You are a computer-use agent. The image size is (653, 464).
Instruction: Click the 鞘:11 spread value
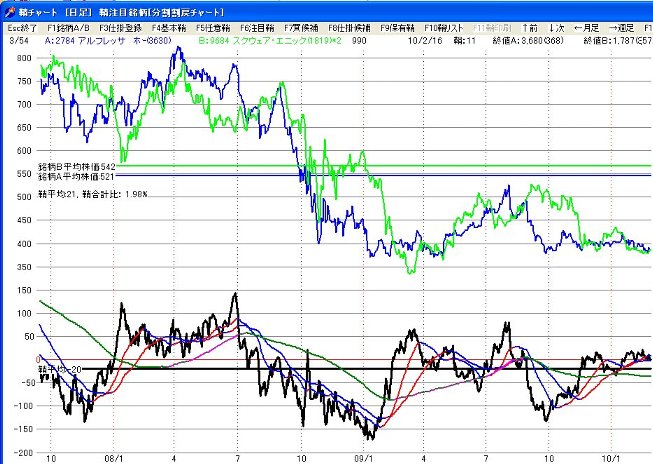click(465, 40)
